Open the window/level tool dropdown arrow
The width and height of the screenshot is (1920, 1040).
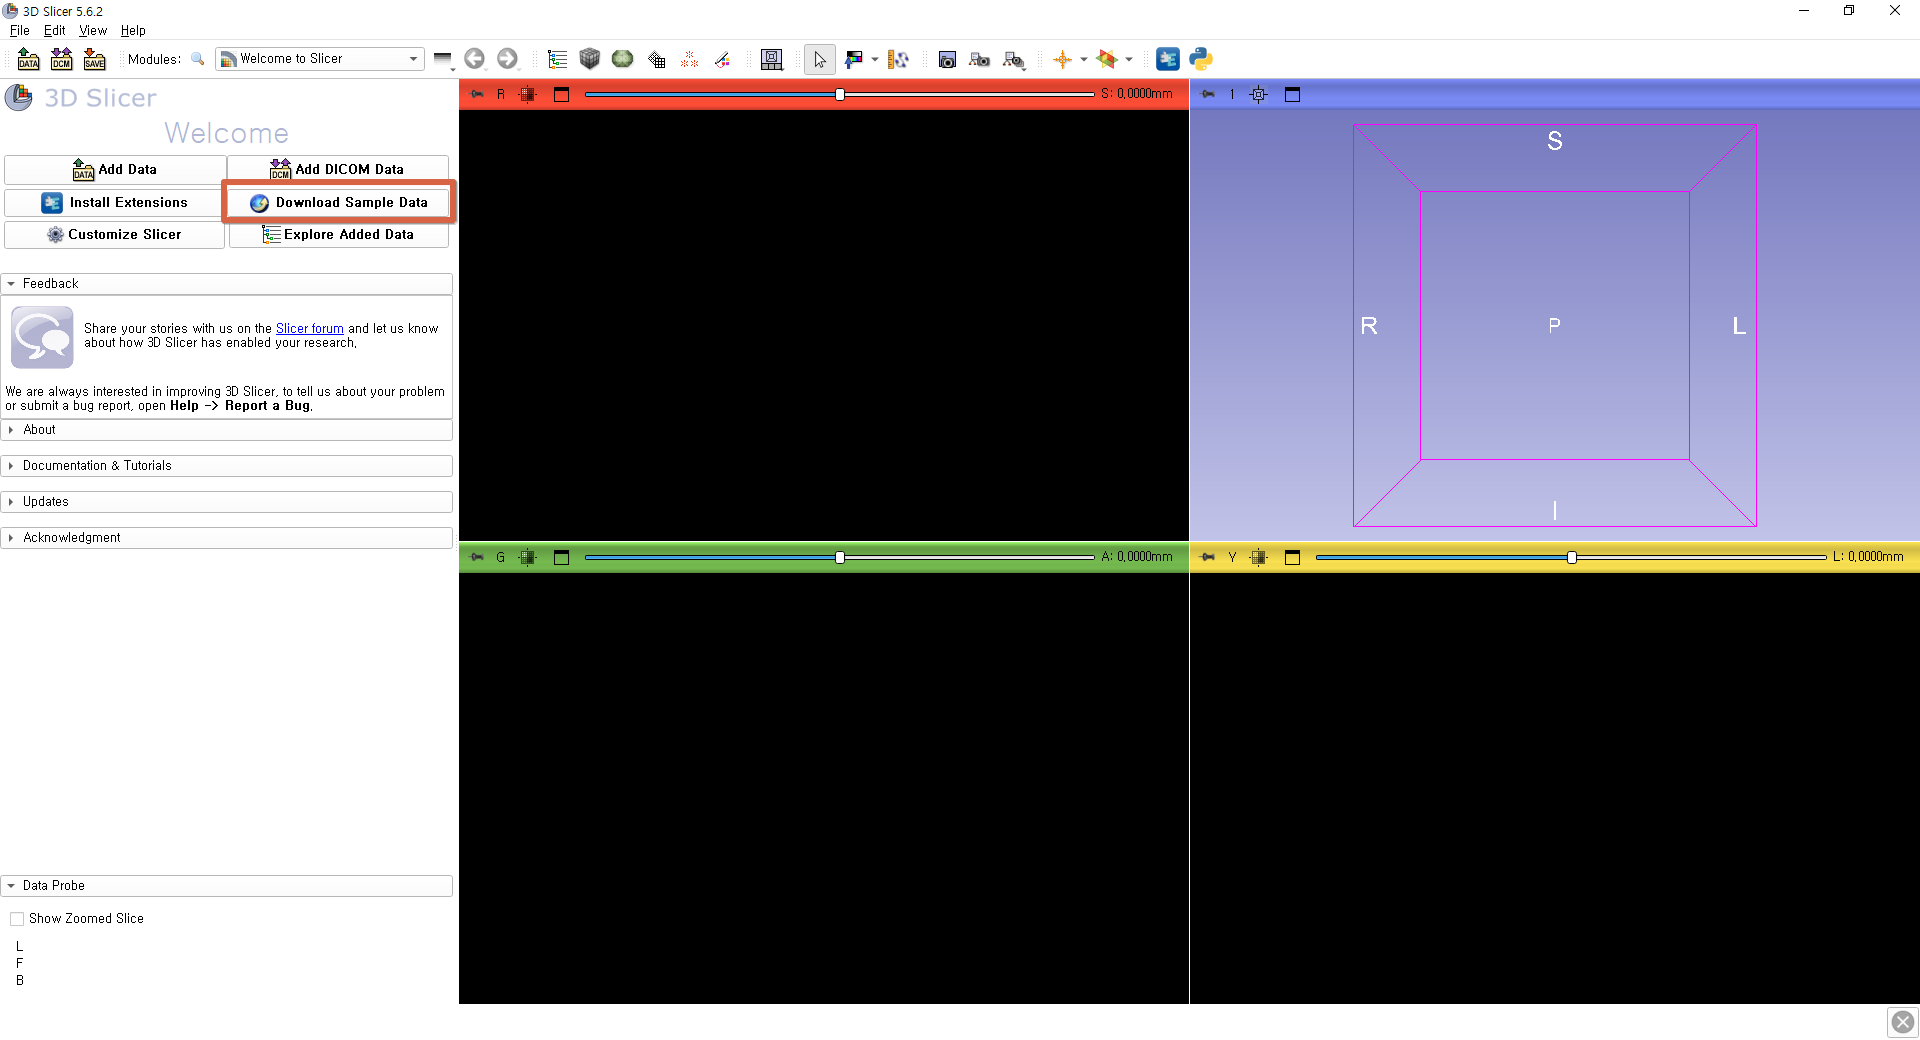[x=875, y=59]
